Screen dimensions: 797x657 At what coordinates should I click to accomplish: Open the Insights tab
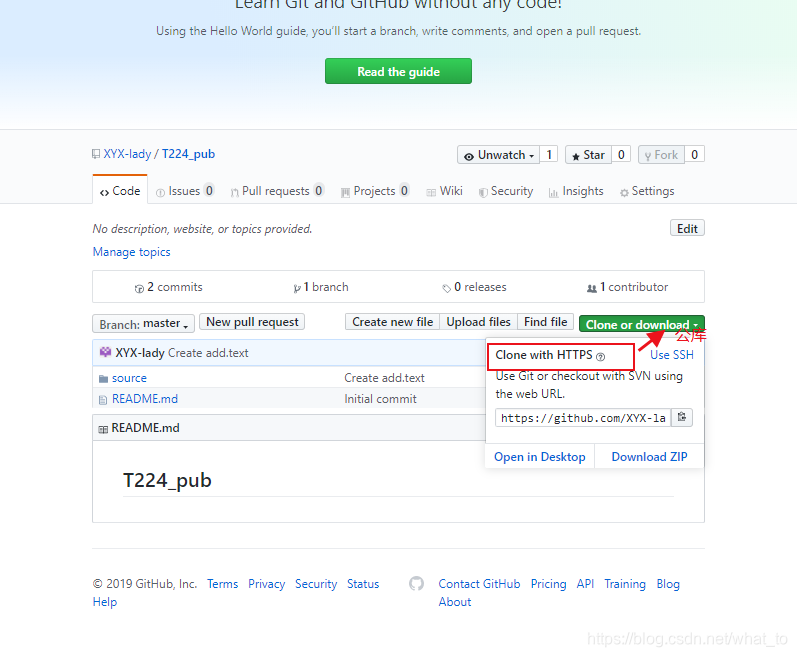click(x=576, y=191)
